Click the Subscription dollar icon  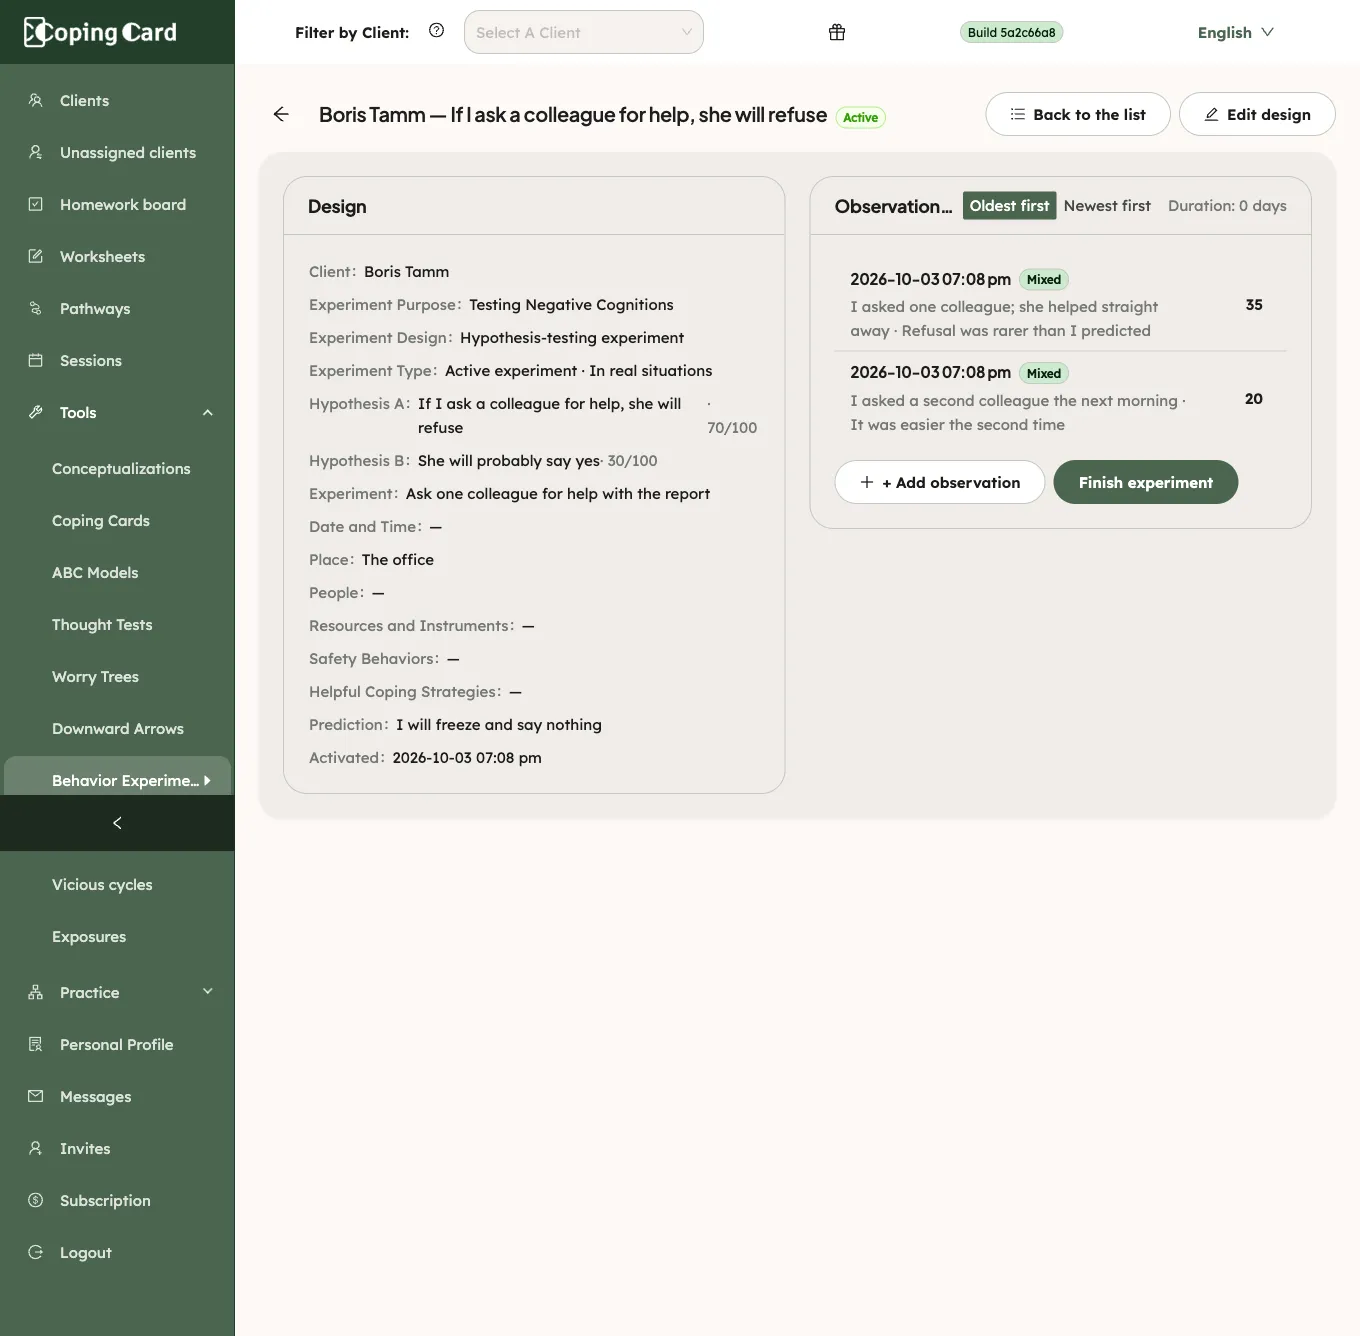[x=36, y=1200]
